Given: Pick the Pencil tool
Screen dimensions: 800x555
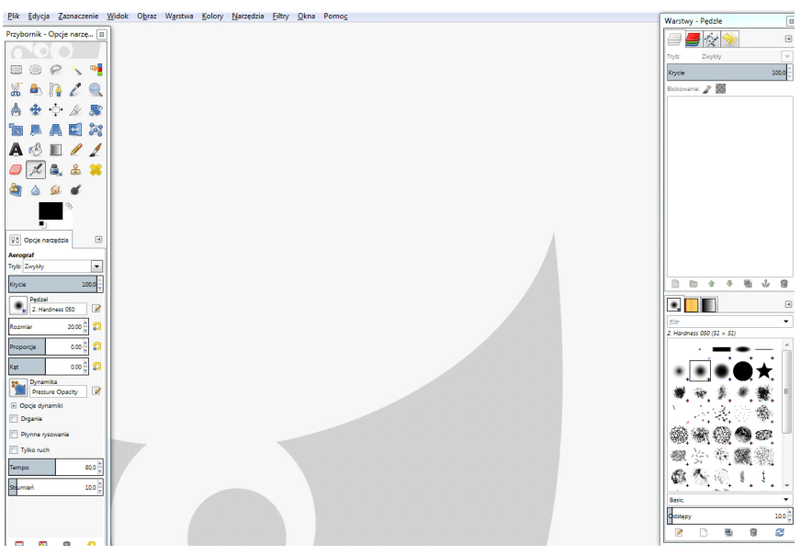Looking at the screenshot, I should (x=76, y=149).
